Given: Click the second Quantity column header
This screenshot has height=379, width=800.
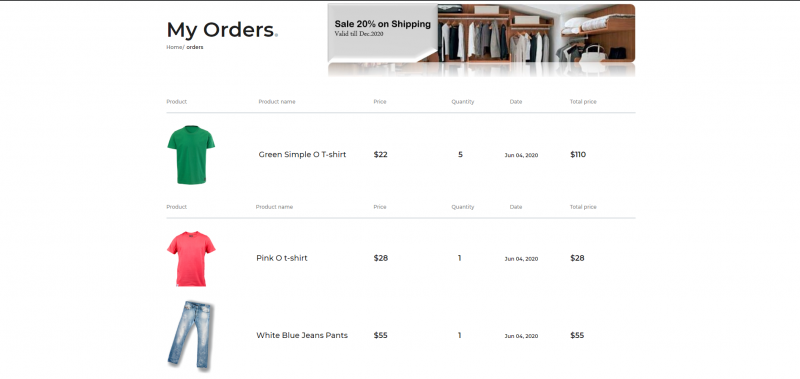Looking at the screenshot, I should pos(463,207).
